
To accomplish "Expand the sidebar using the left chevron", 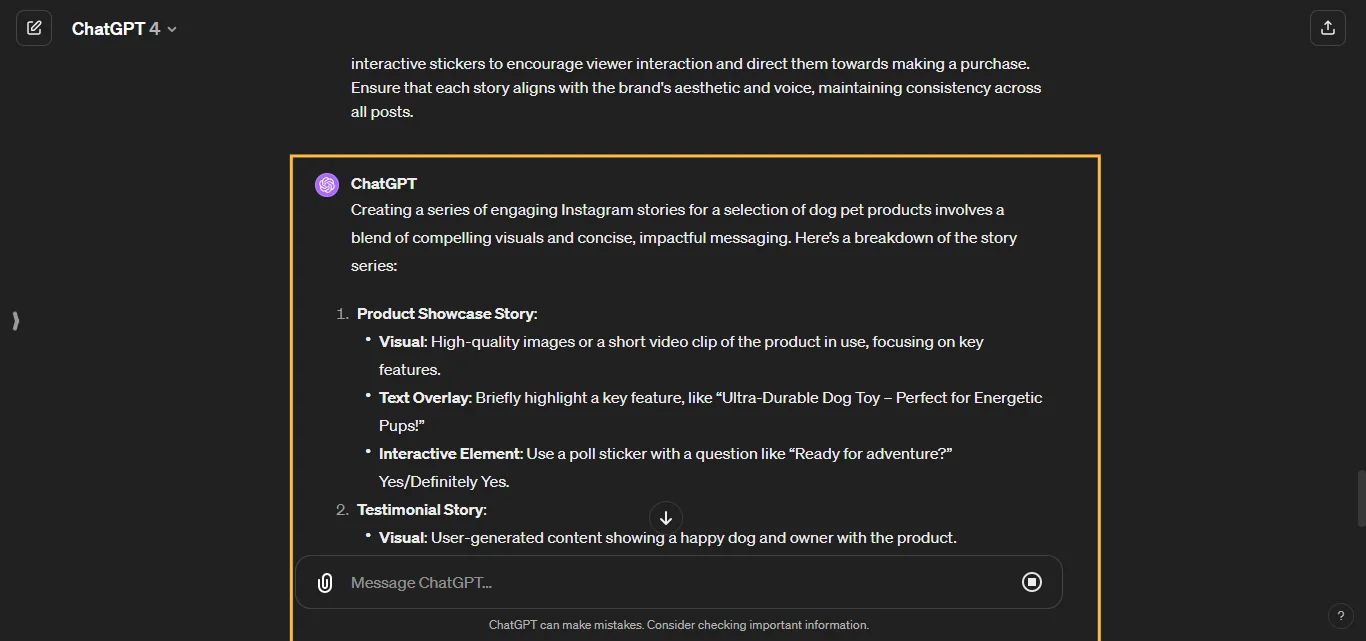I will coord(15,321).
